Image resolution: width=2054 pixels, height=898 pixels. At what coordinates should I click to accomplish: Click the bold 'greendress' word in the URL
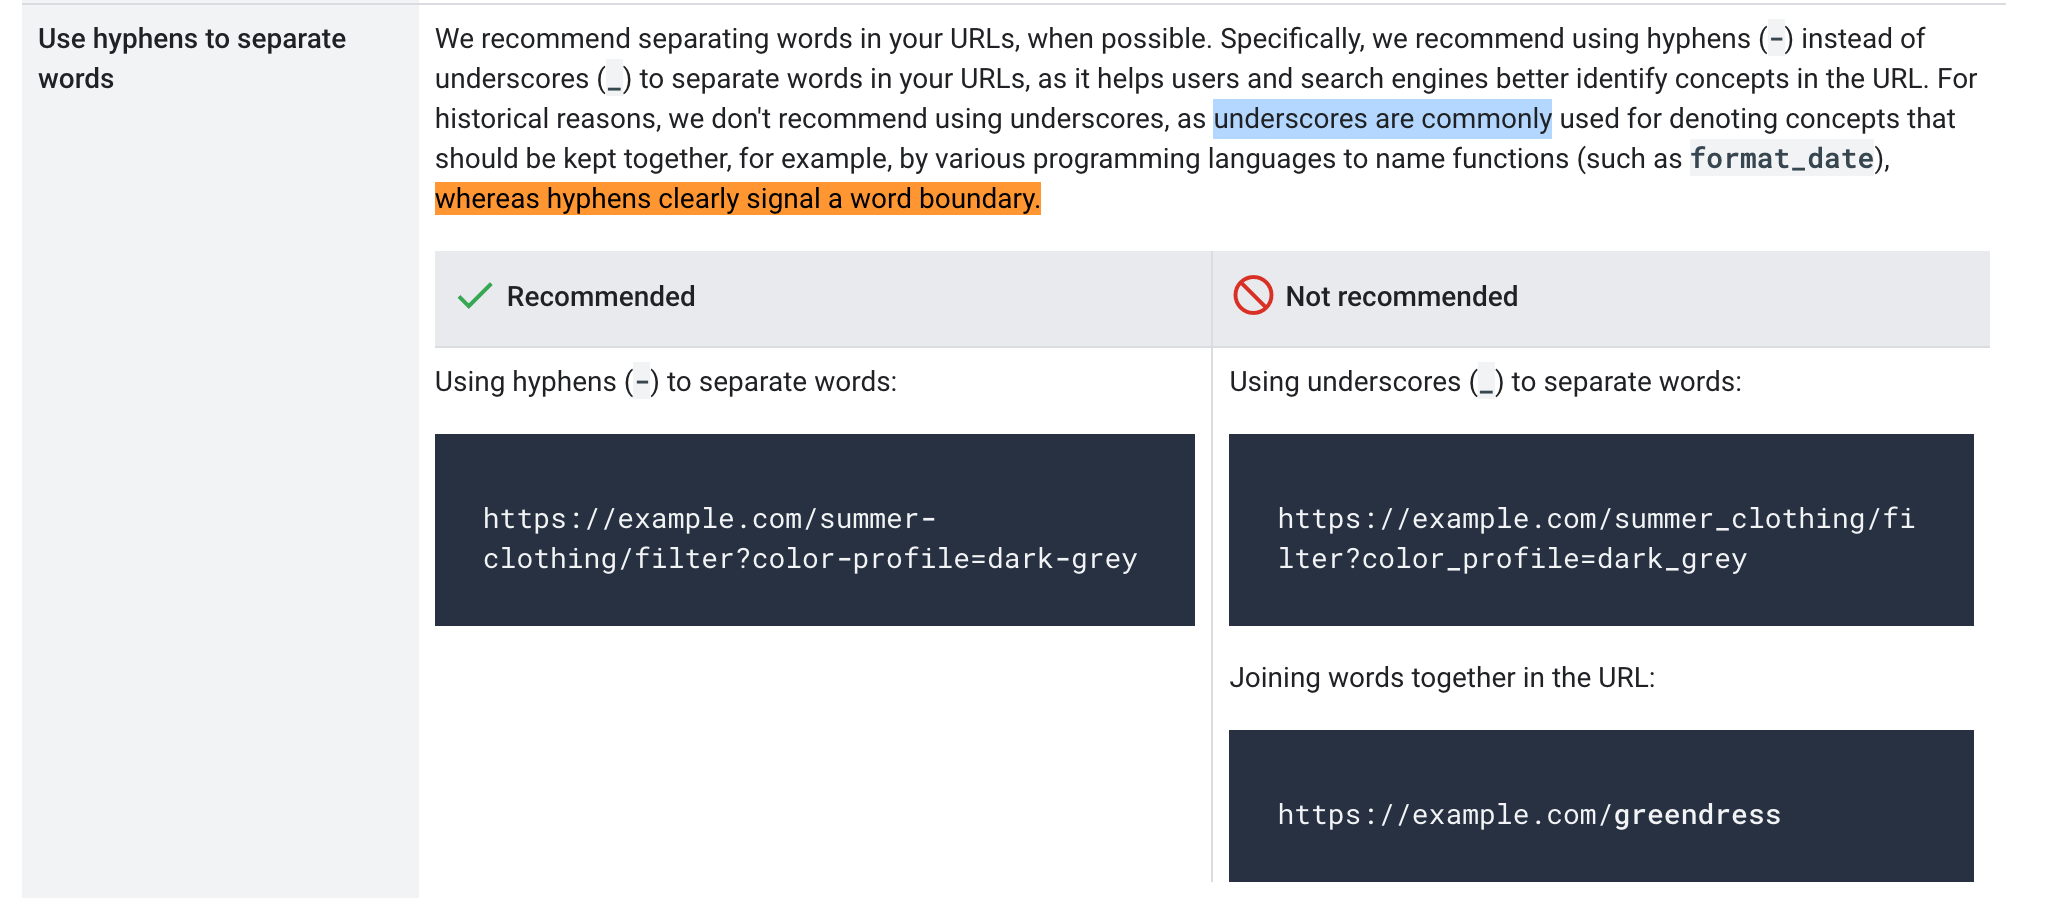pos(1697,815)
